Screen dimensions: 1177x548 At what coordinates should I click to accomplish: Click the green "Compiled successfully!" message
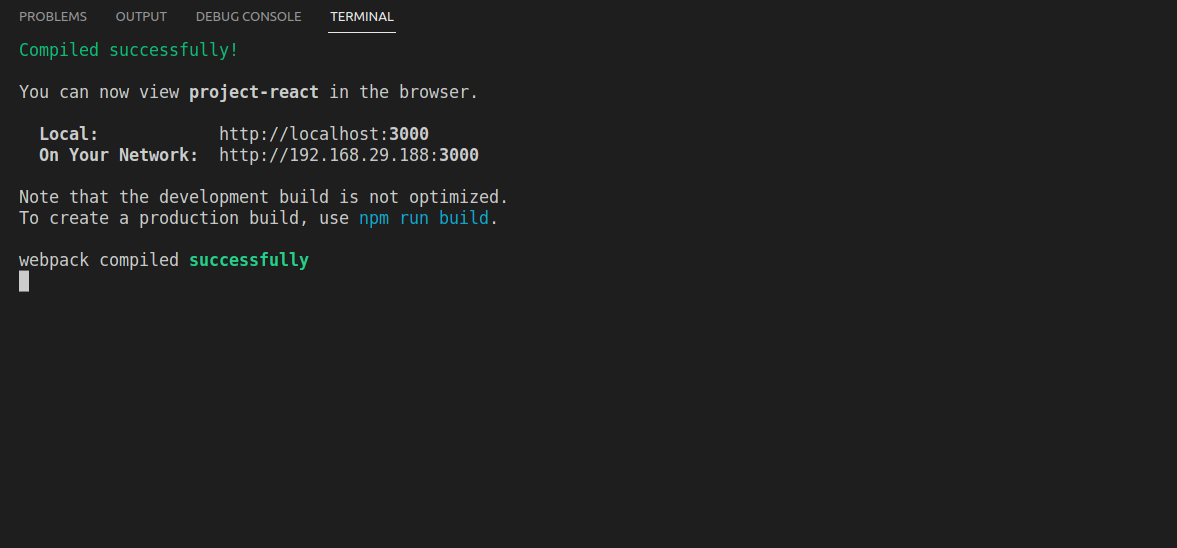tap(128, 50)
